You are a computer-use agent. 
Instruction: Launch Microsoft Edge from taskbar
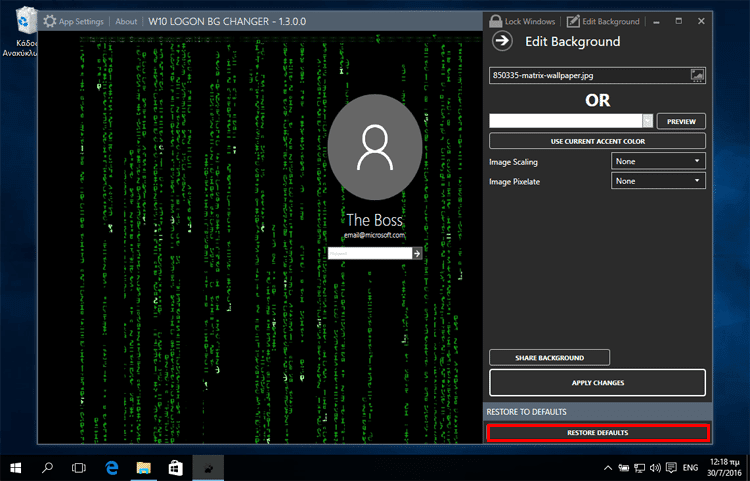111,468
